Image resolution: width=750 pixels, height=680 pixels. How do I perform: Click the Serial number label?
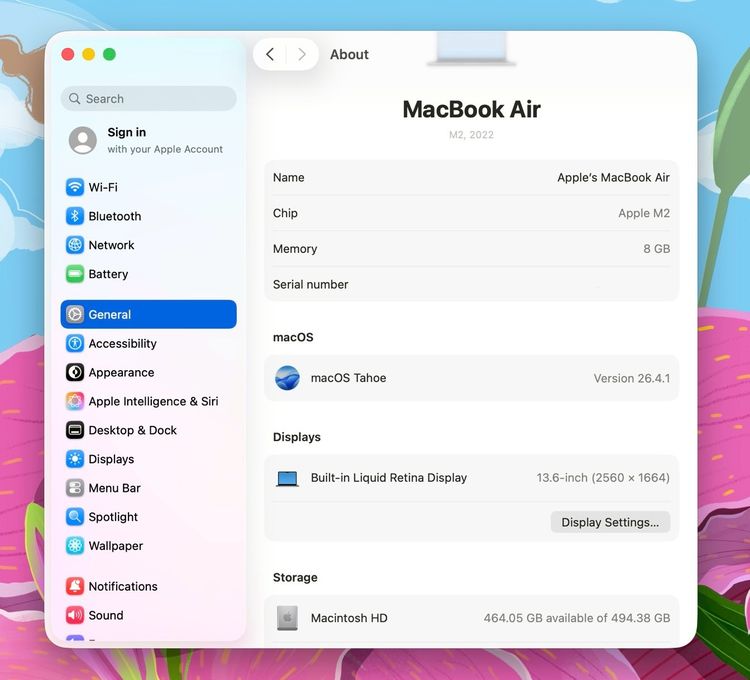pos(310,285)
